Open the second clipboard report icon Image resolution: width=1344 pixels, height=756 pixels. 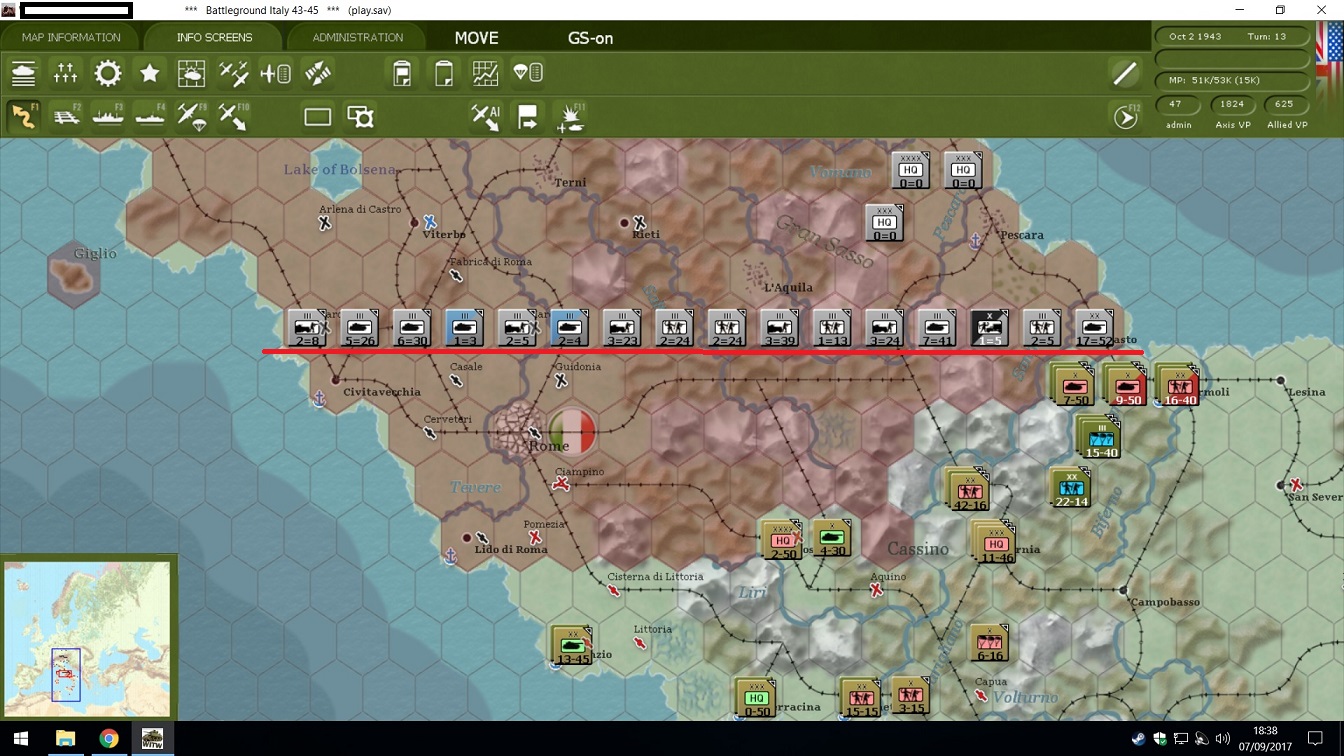[x=444, y=73]
